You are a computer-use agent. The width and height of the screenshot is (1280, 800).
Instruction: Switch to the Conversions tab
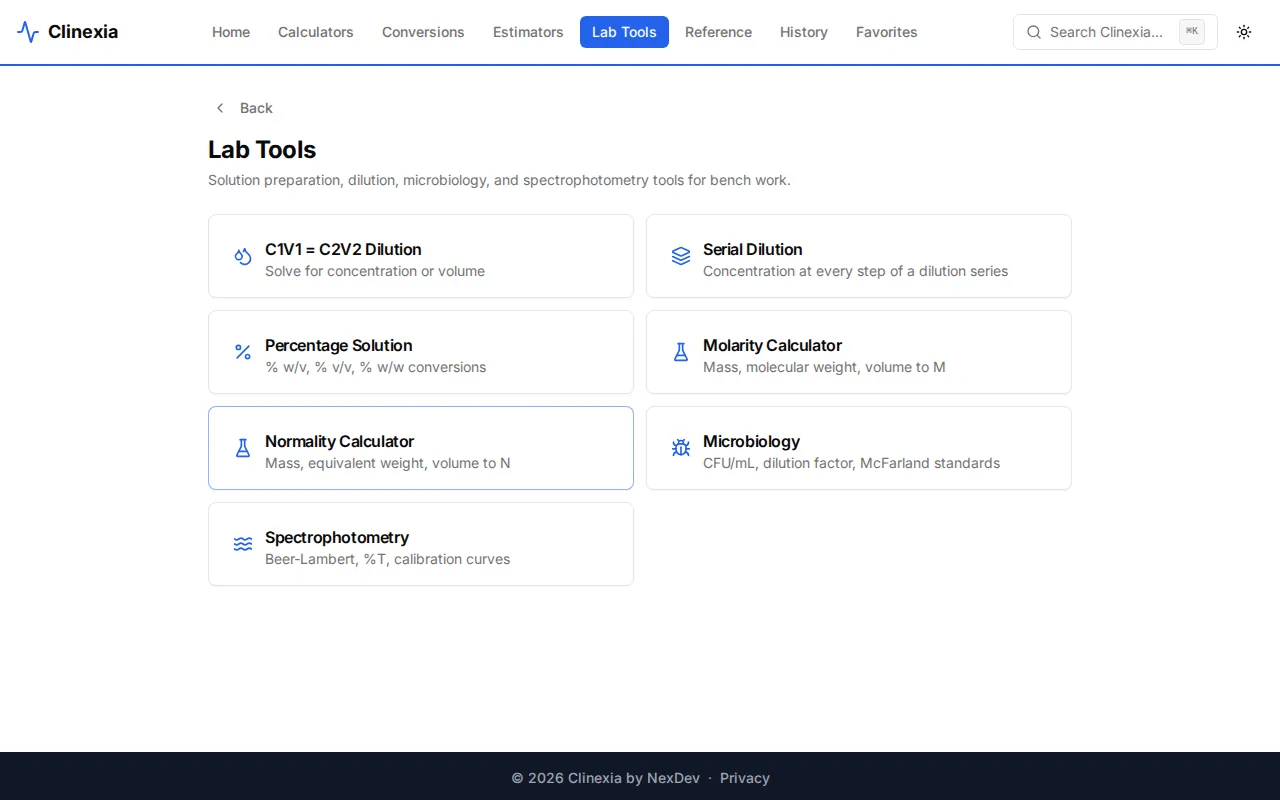coord(423,32)
